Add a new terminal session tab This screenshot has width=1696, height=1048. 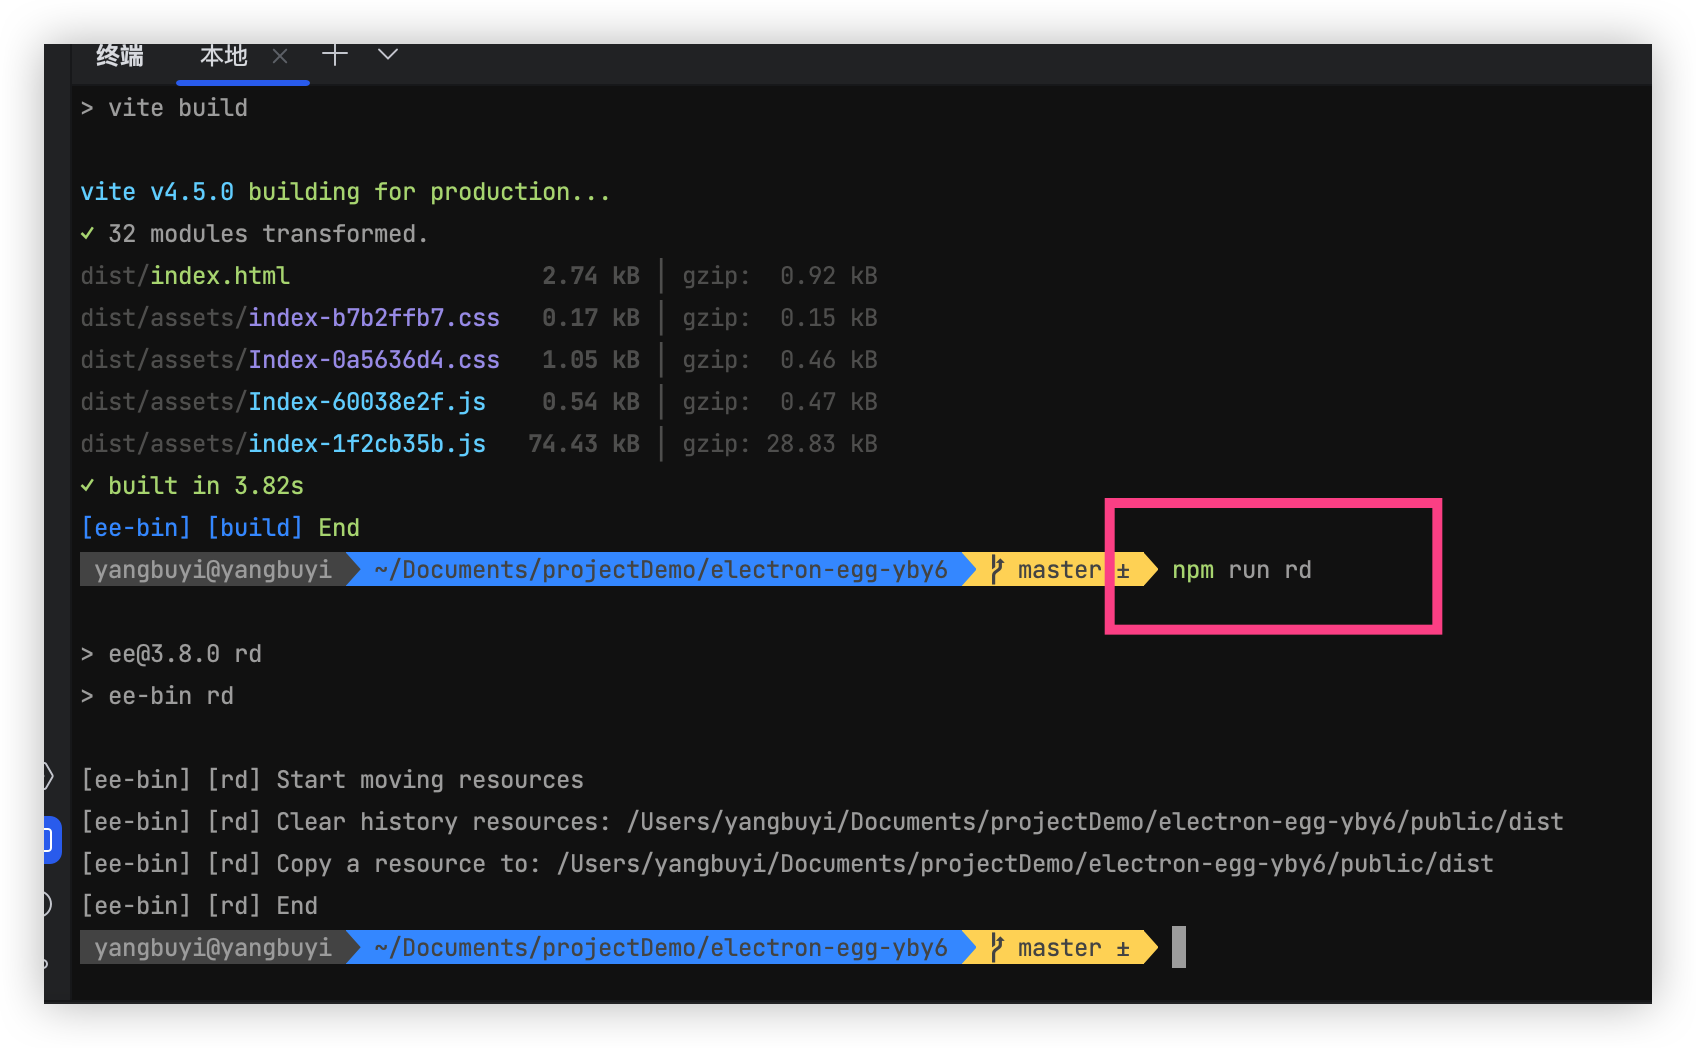(335, 55)
